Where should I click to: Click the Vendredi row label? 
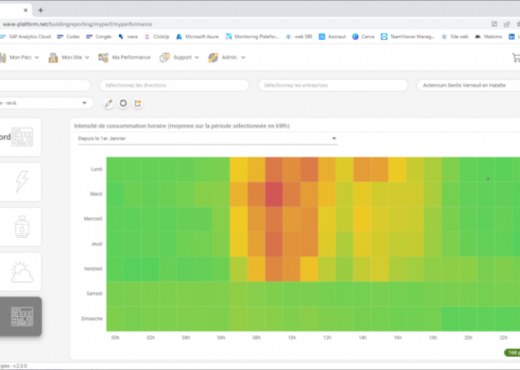(93, 269)
